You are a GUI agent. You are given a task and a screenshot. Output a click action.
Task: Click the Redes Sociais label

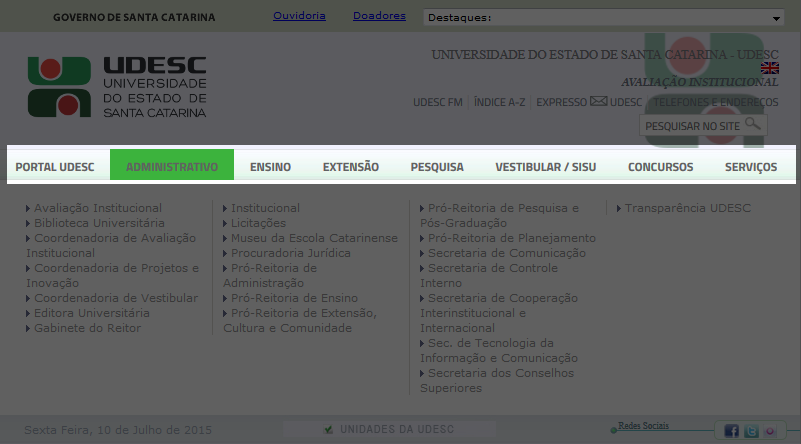click(x=643, y=426)
